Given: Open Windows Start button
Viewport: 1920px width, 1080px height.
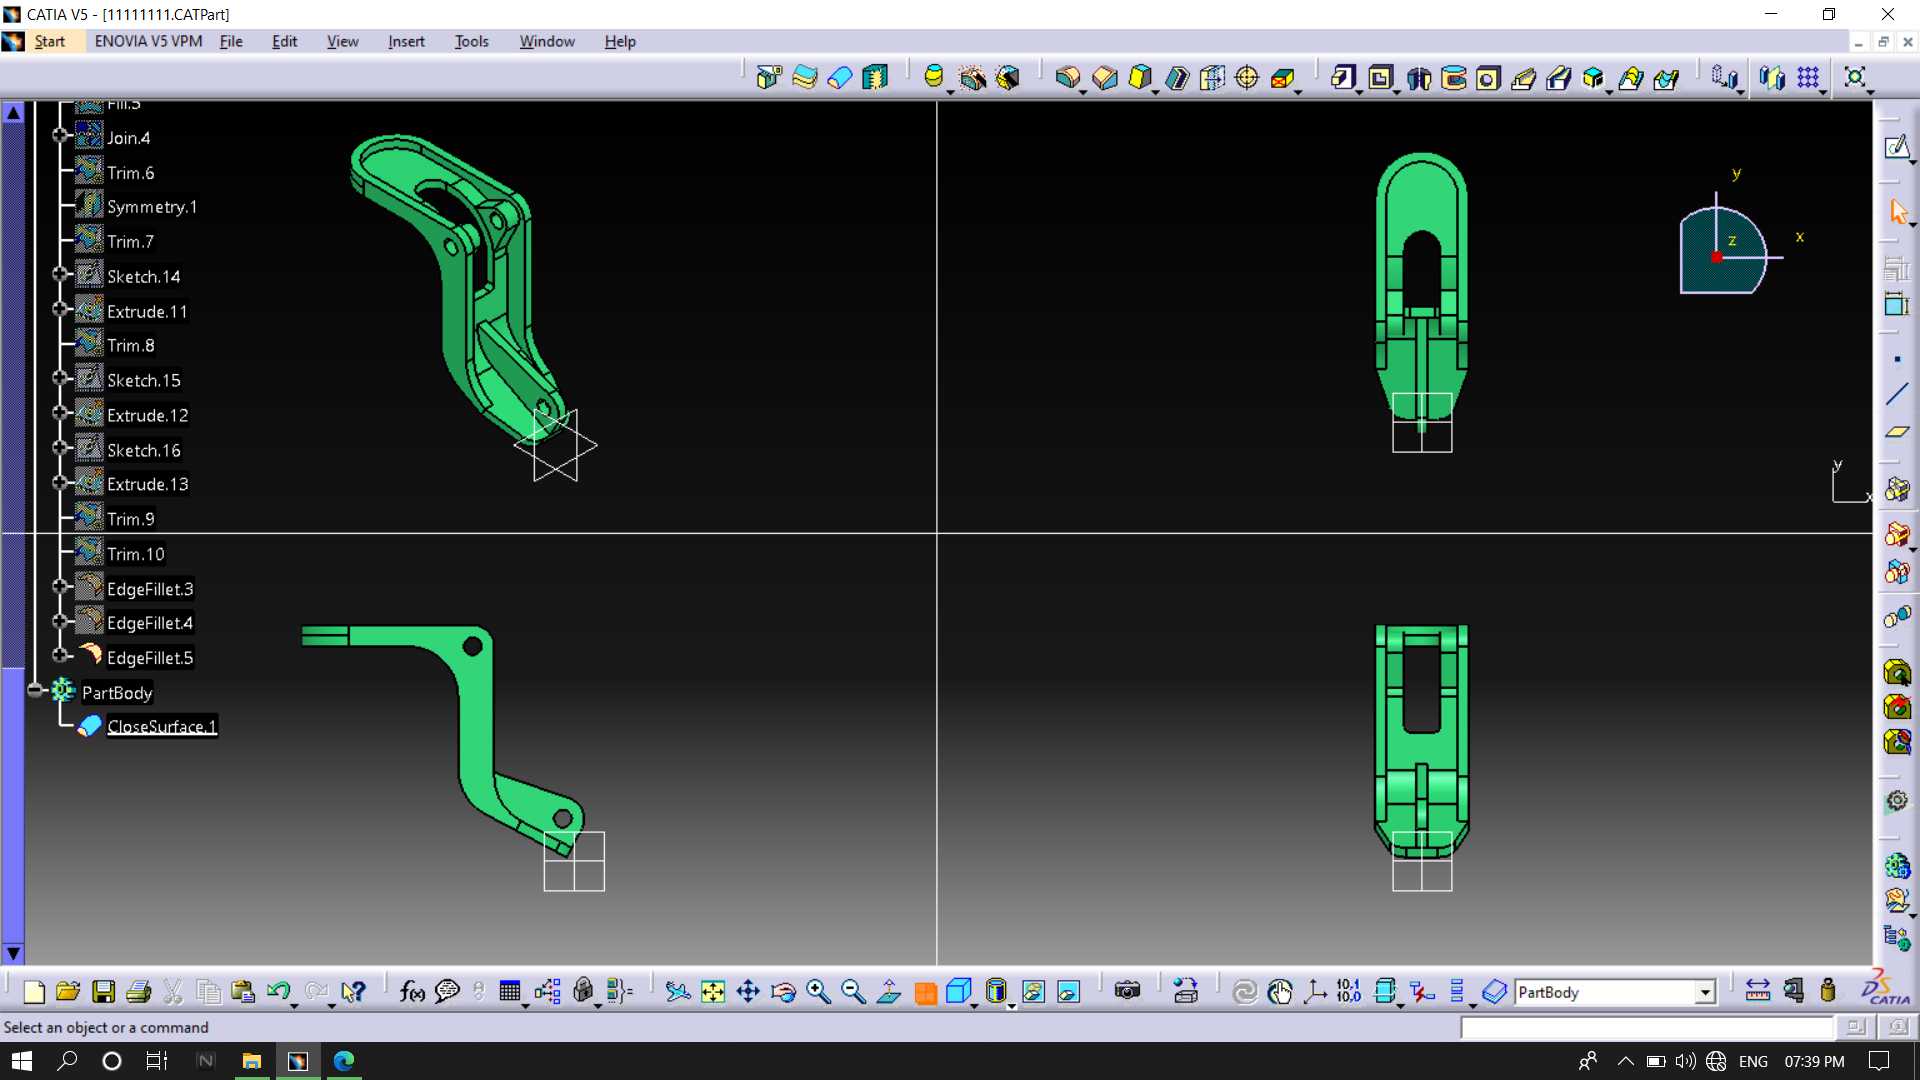Looking at the screenshot, I should (22, 1061).
